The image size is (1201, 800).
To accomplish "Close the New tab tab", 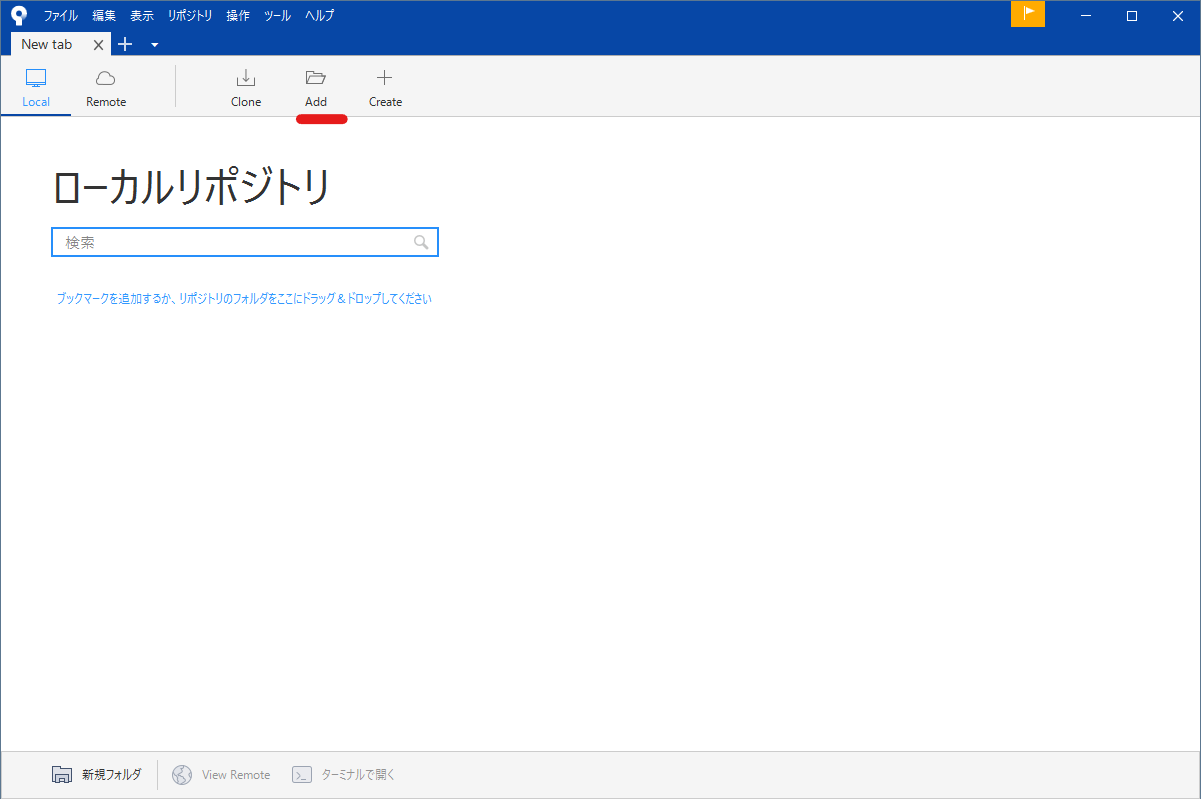I will [98, 45].
